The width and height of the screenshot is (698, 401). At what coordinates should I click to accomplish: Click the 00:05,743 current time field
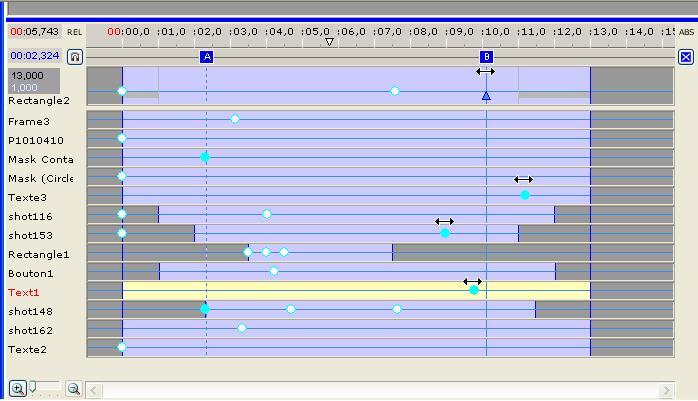point(34,32)
